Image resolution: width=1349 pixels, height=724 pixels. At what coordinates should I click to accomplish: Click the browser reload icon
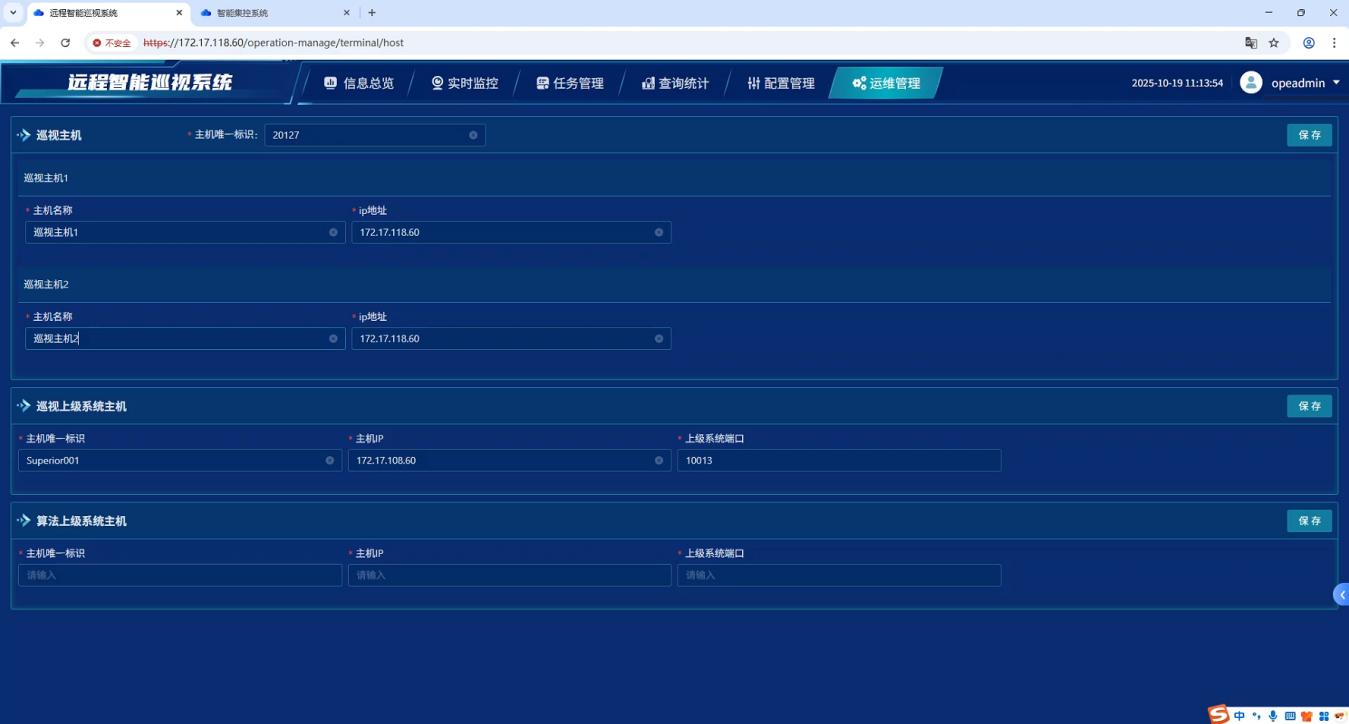click(65, 43)
